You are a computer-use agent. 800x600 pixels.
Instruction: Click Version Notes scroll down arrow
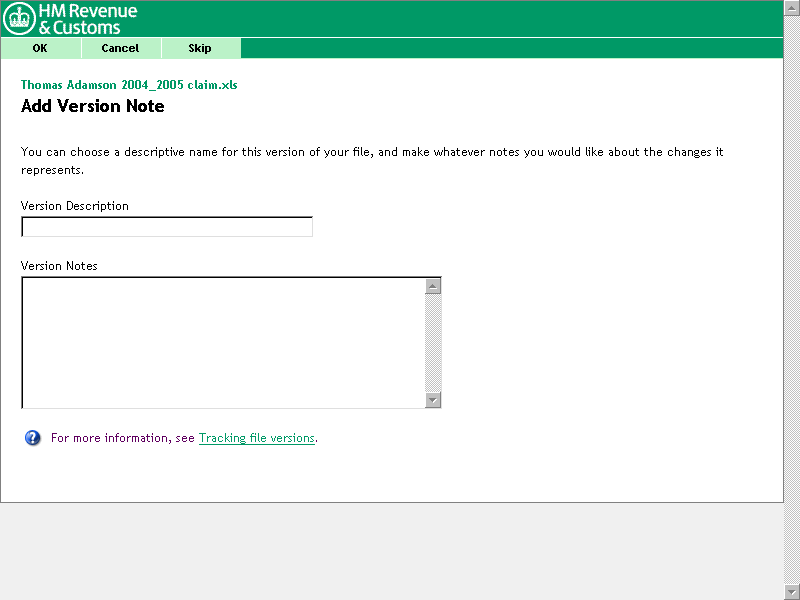point(433,400)
